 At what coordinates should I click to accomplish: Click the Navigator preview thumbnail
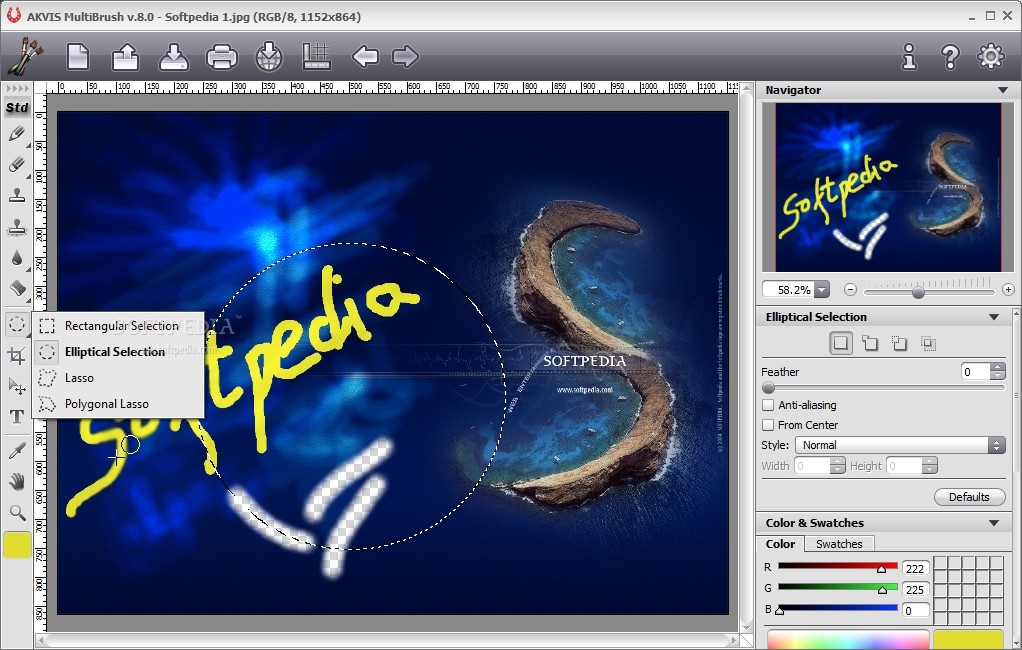[888, 187]
